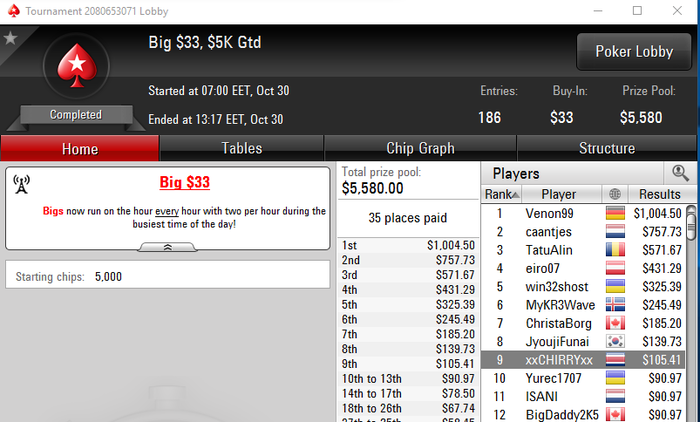
Task: Click JyoujiFunai's Korean flag icon
Action: 615,341
